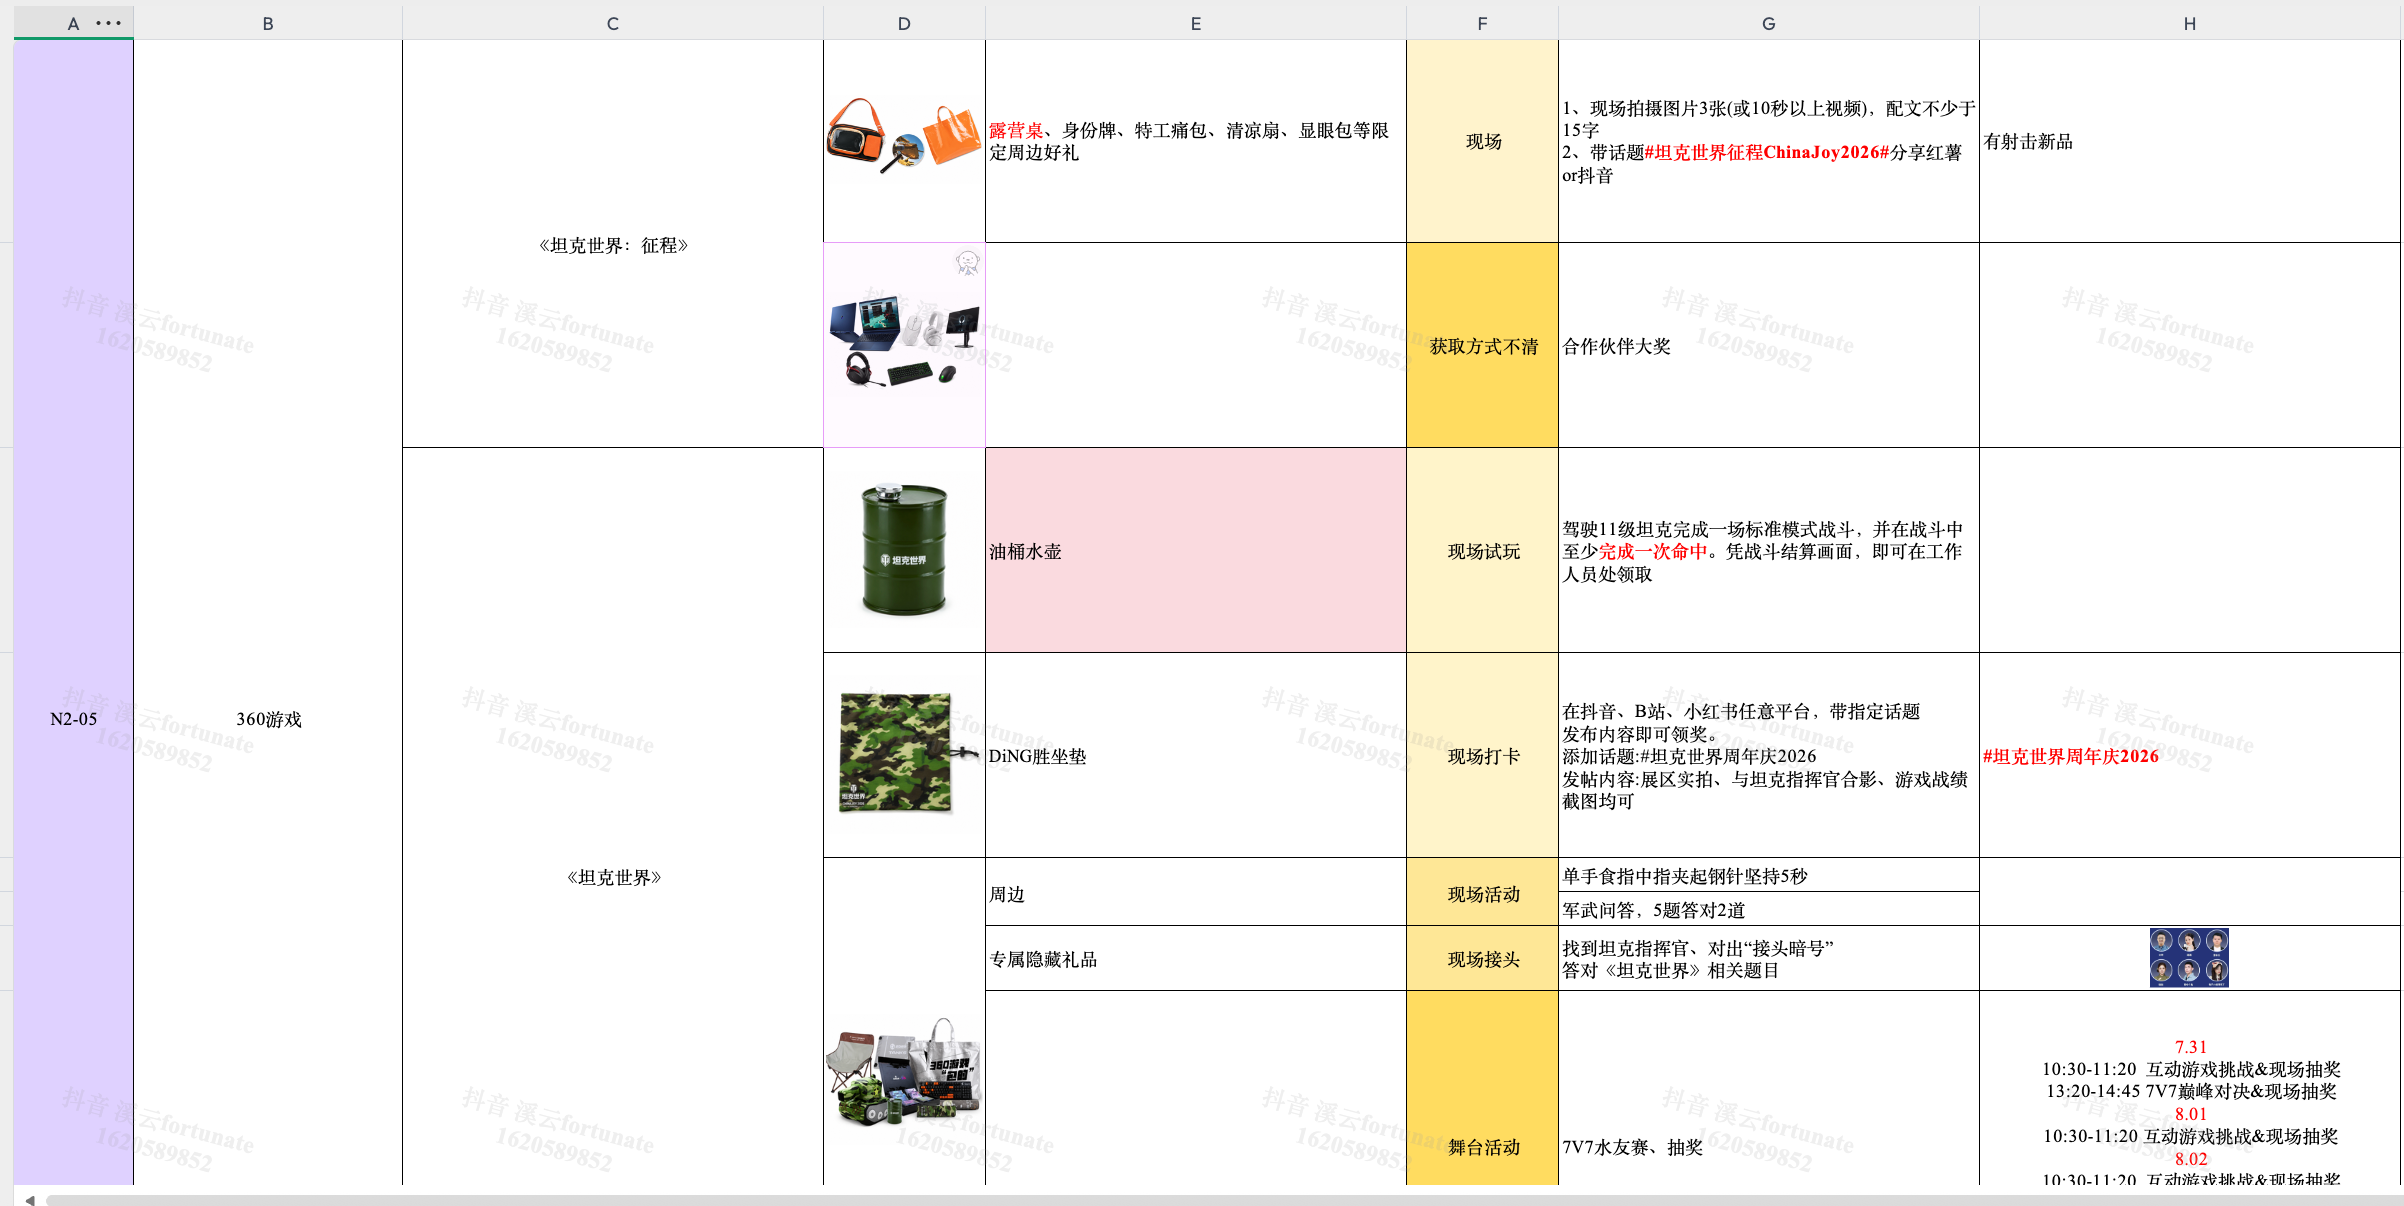The height and width of the screenshot is (1206, 2404).
Task: Select the 周边 cell
Action: click(1196, 892)
